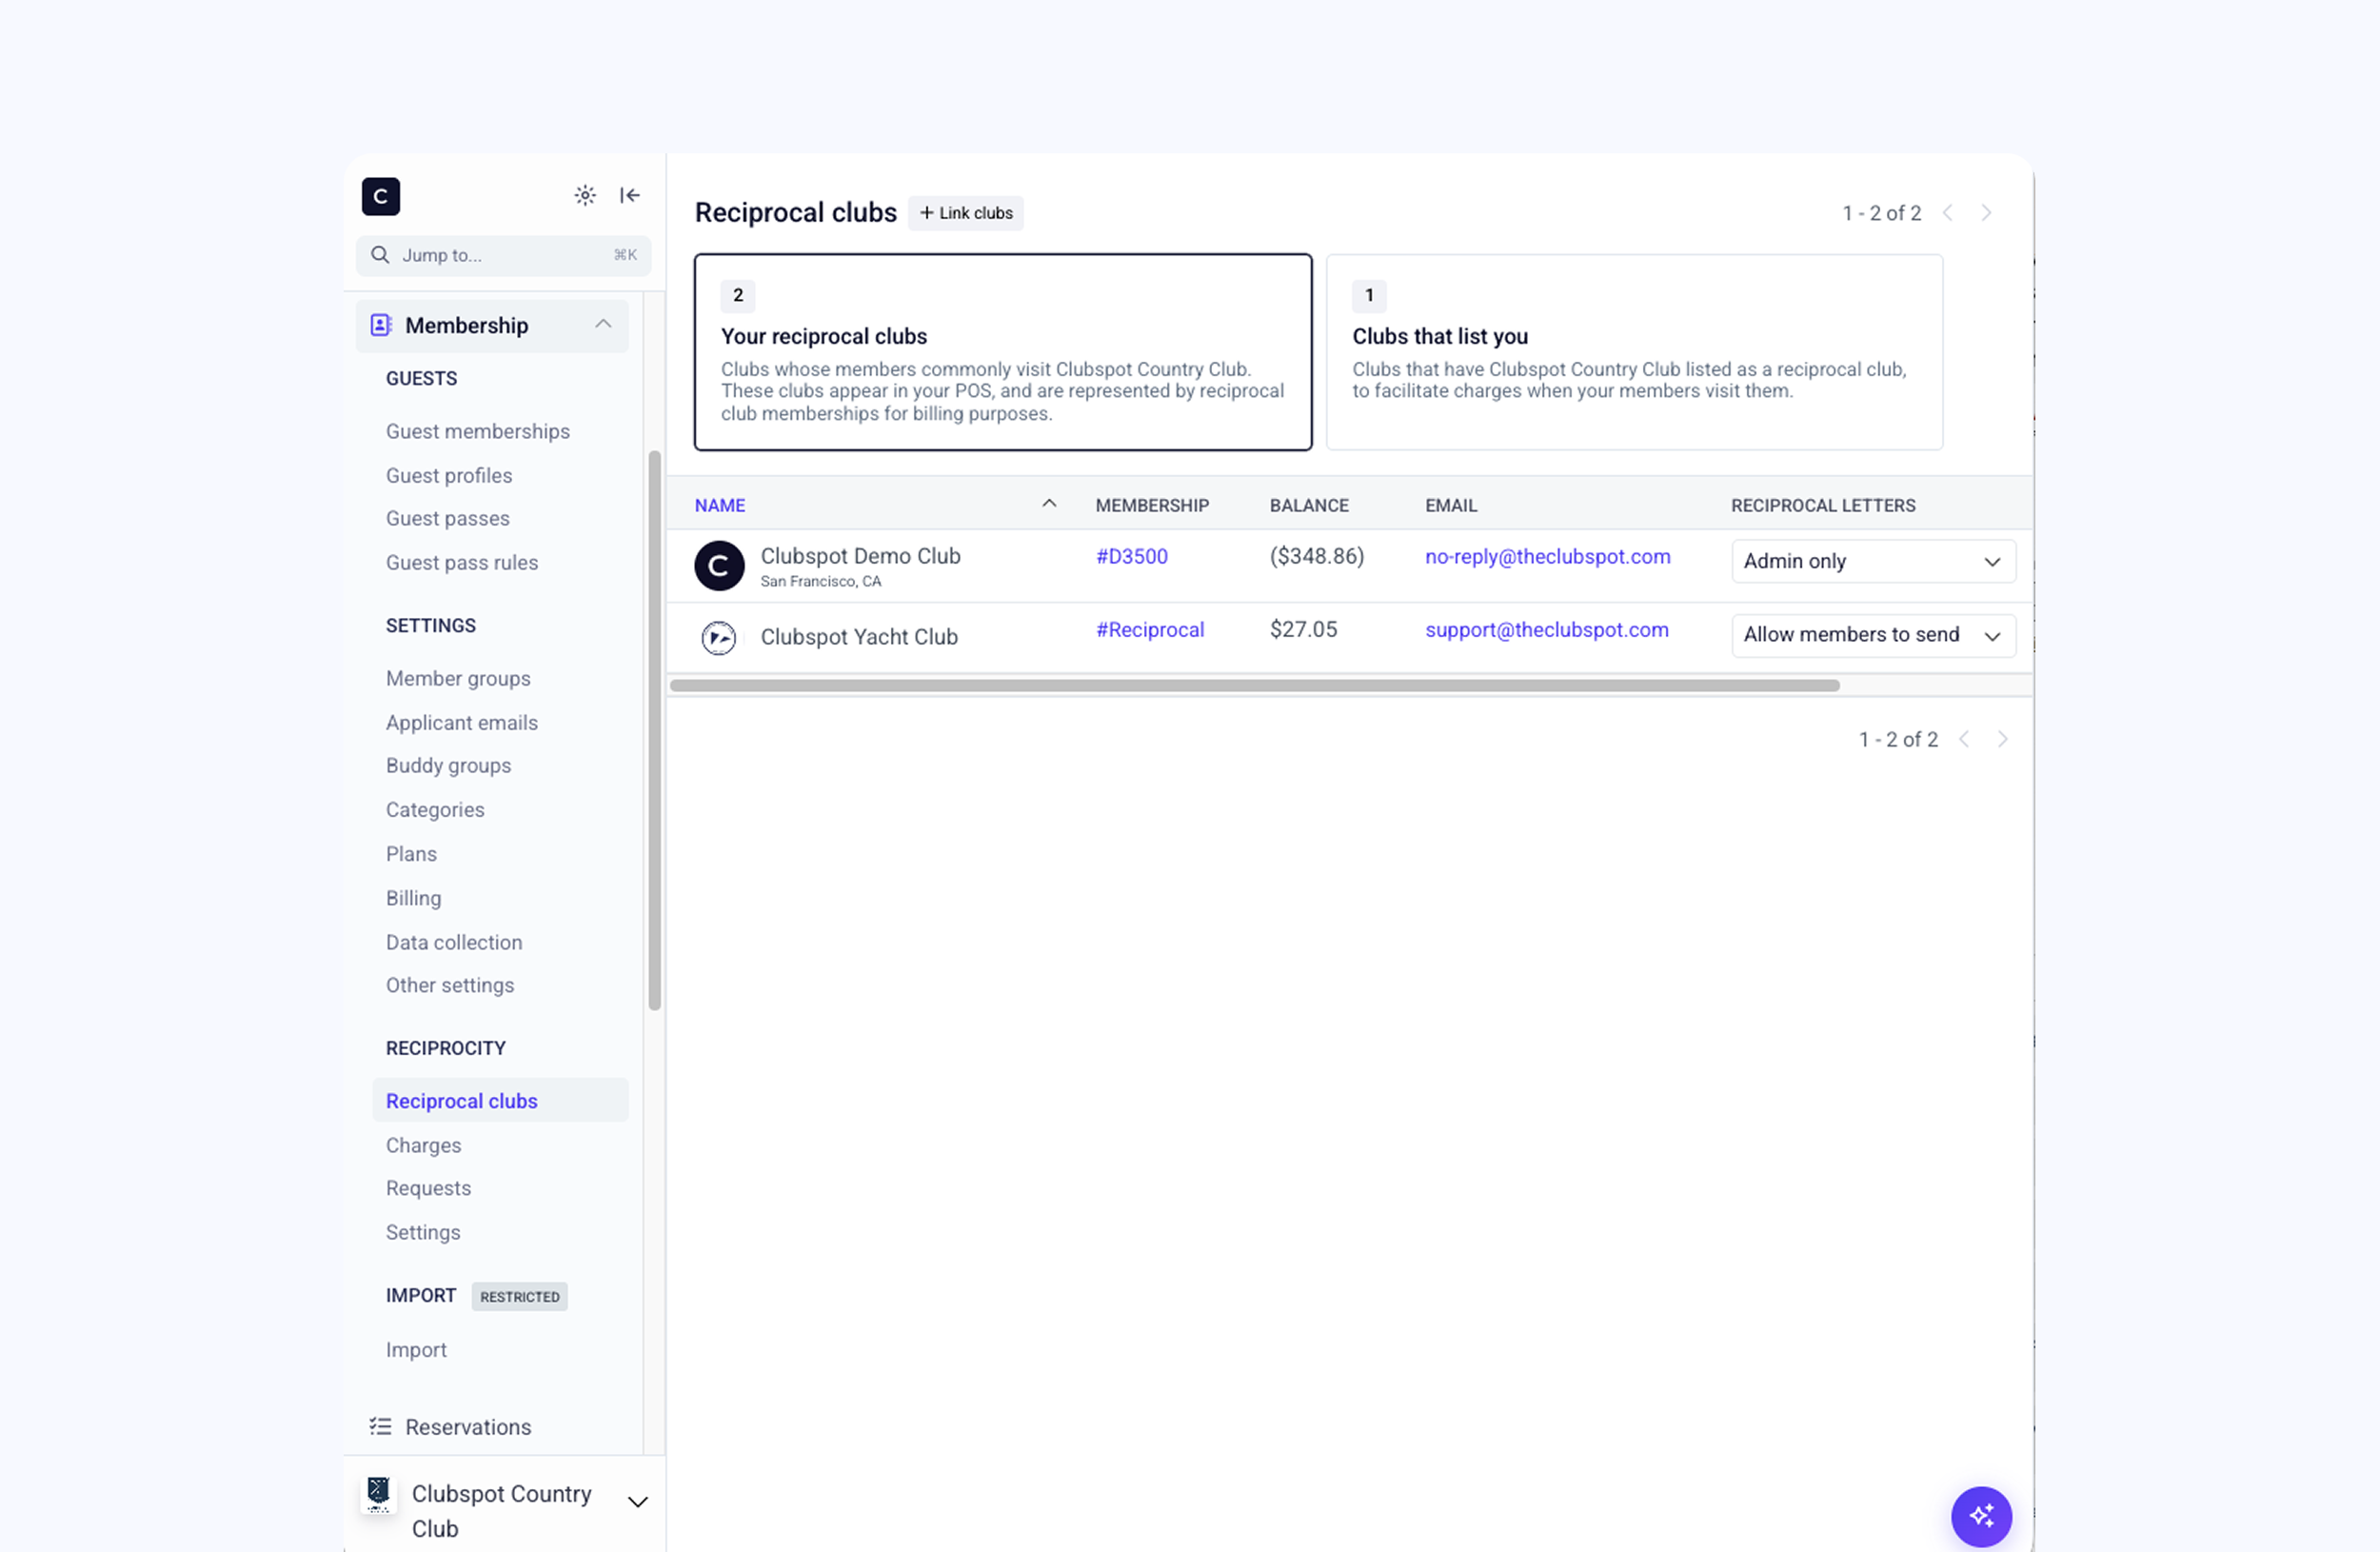The width and height of the screenshot is (2380, 1552).
Task: Focus the Jump to search field
Action: [x=503, y=255]
